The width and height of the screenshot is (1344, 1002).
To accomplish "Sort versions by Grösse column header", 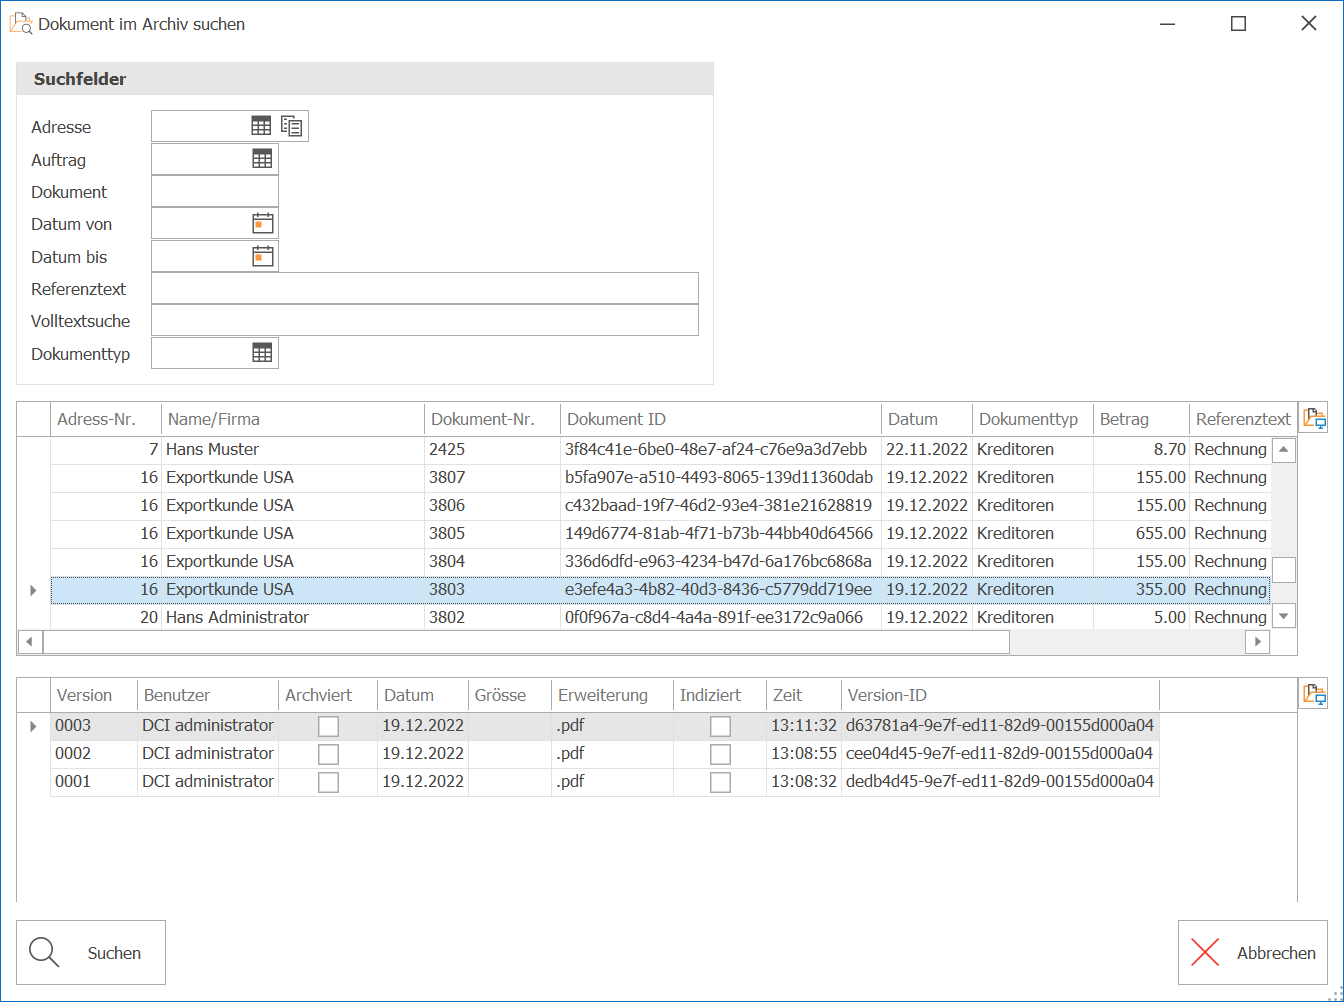I will (510, 695).
